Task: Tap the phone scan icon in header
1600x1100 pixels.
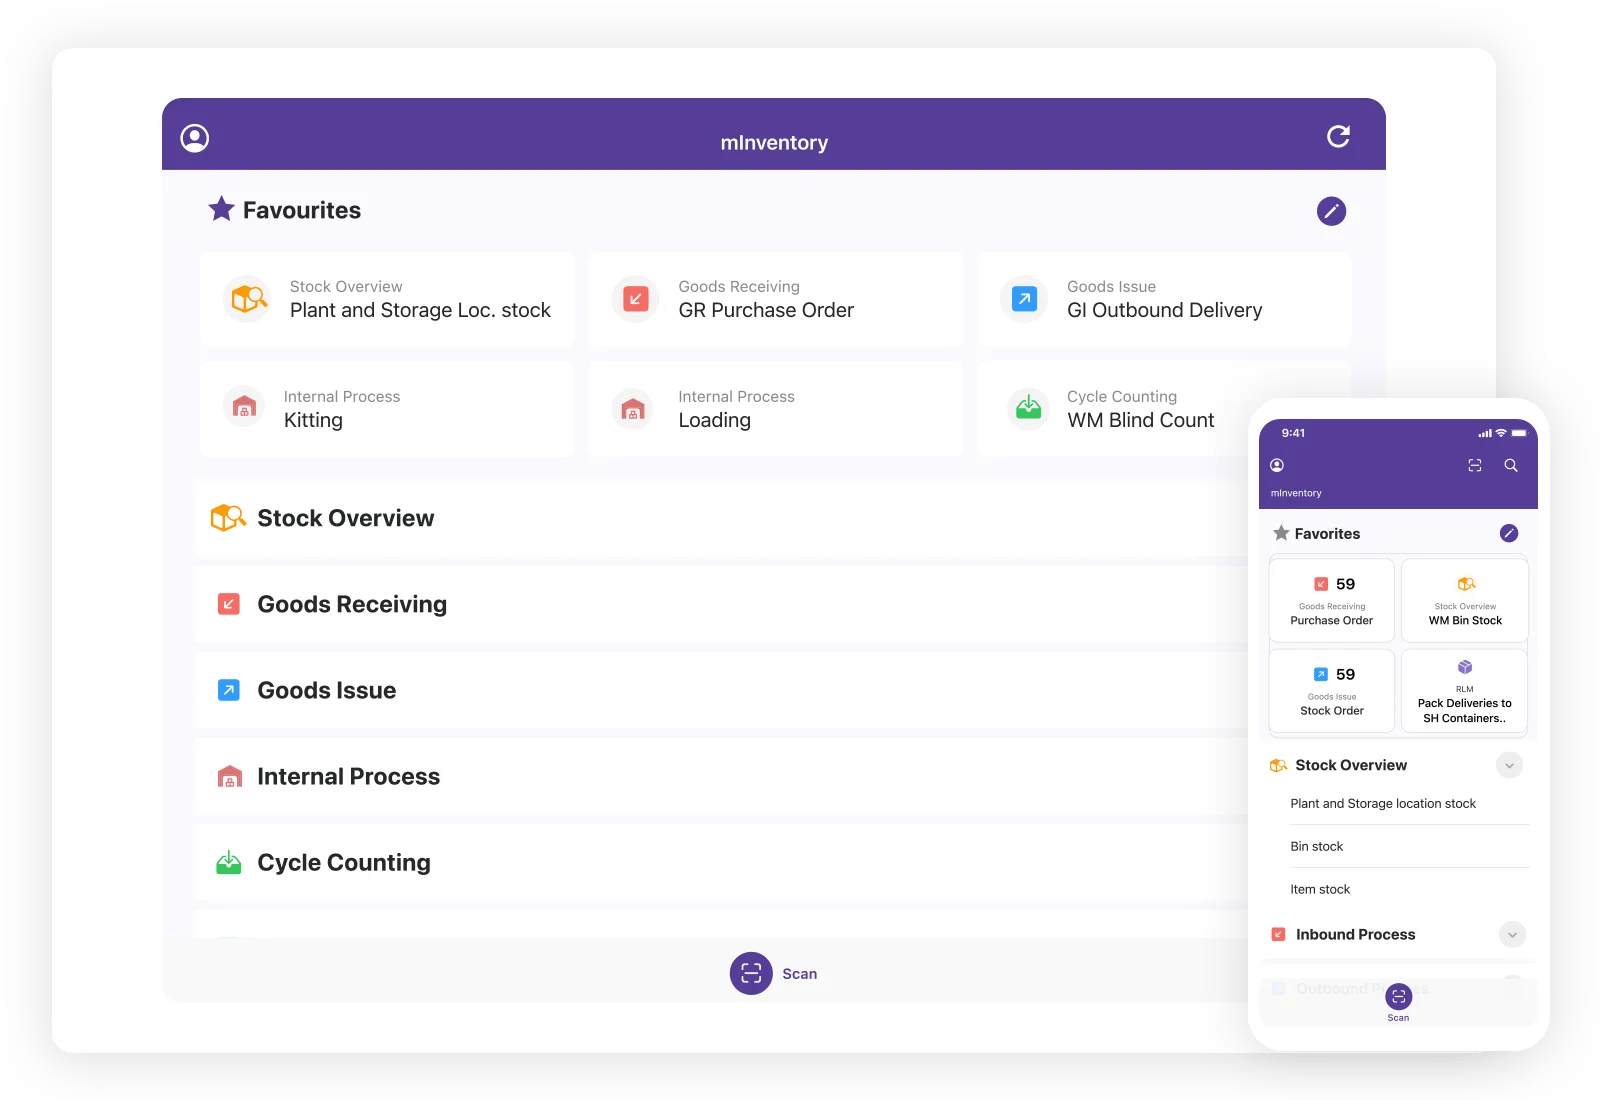Action: coord(1475,465)
